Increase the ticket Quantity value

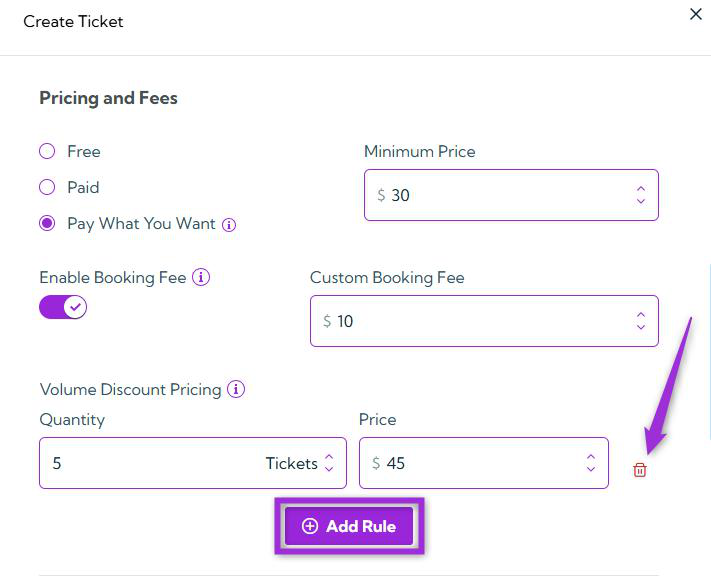(x=329, y=457)
